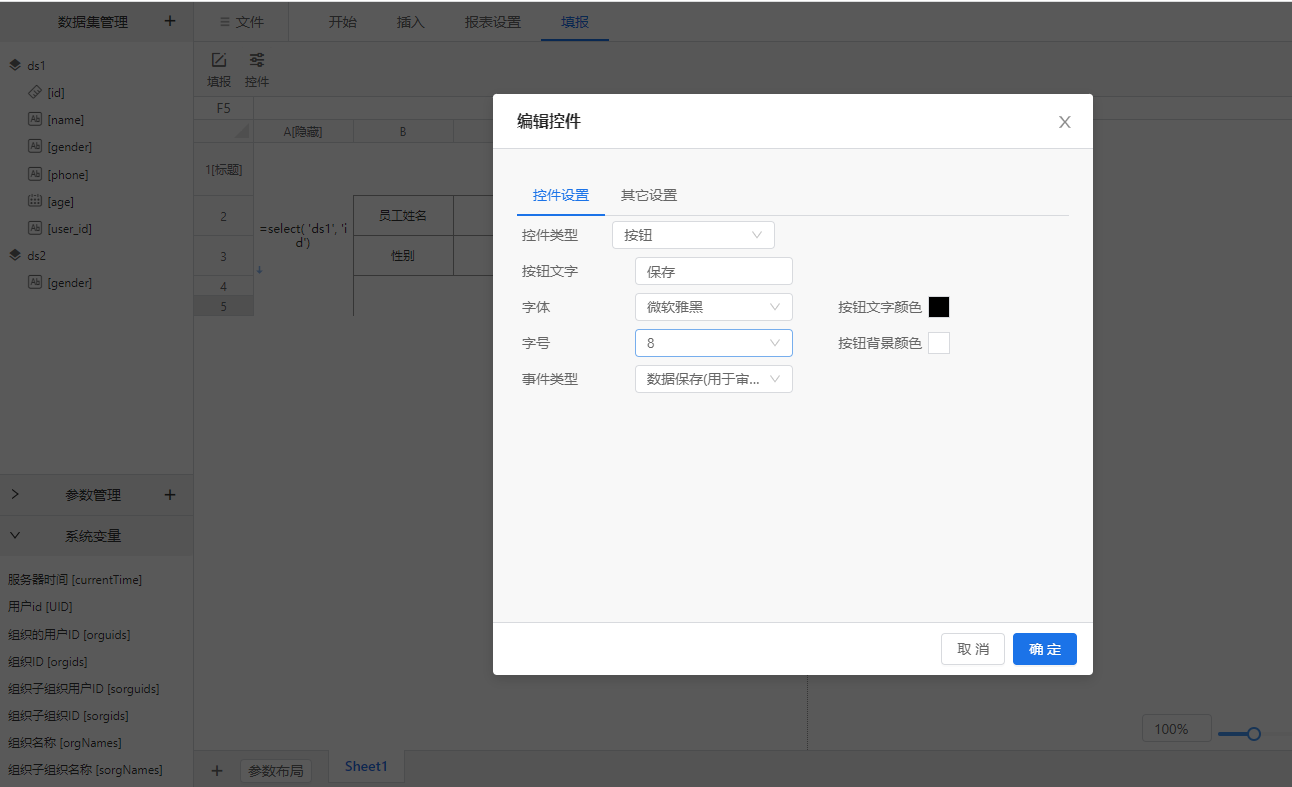Click 组织子组织用户ID [sorguids] variable
1292x787 pixels.
[84, 688]
